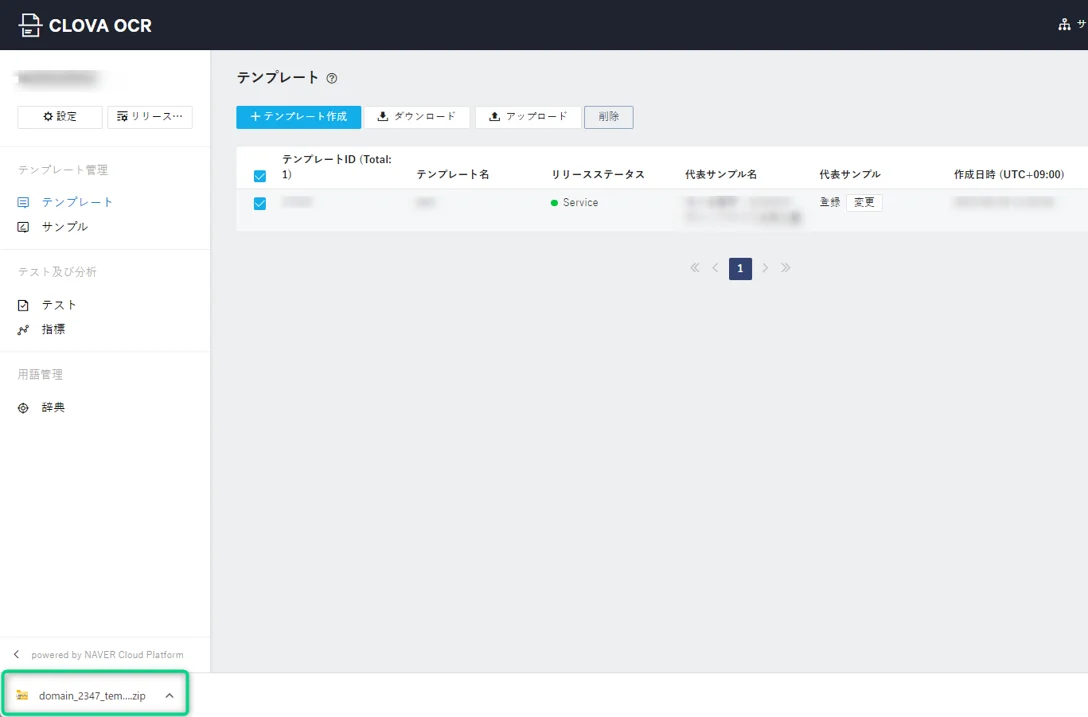Collapse the sidebar with the left chevron
The width and height of the screenshot is (1088, 717).
tap(16, 655)
